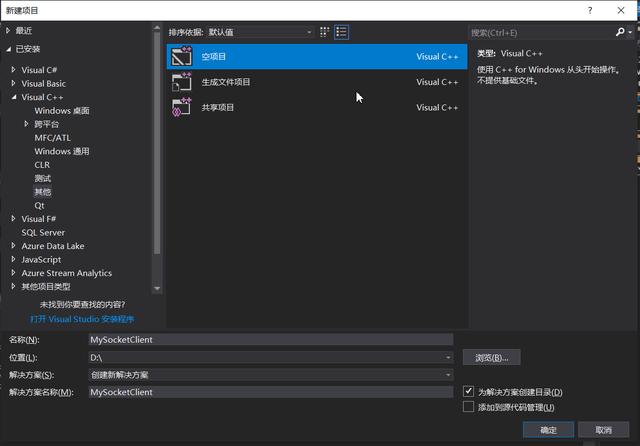Click the 搜索(Ctrl+E) search box

point(541,32)
